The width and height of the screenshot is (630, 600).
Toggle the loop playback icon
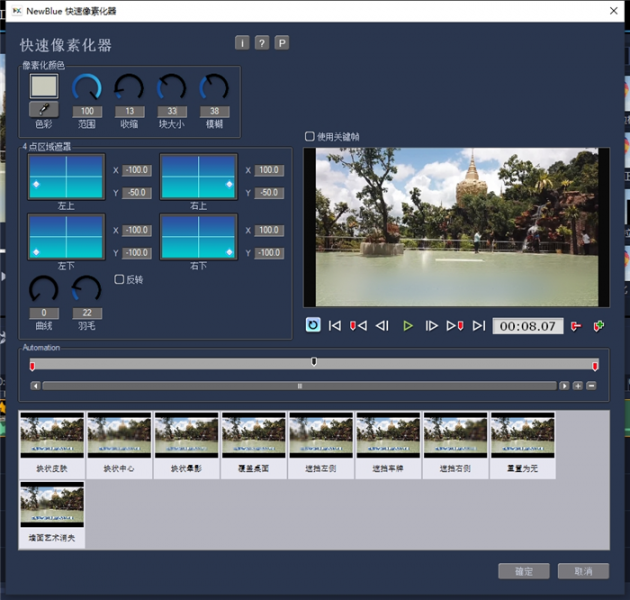(313, 325)
